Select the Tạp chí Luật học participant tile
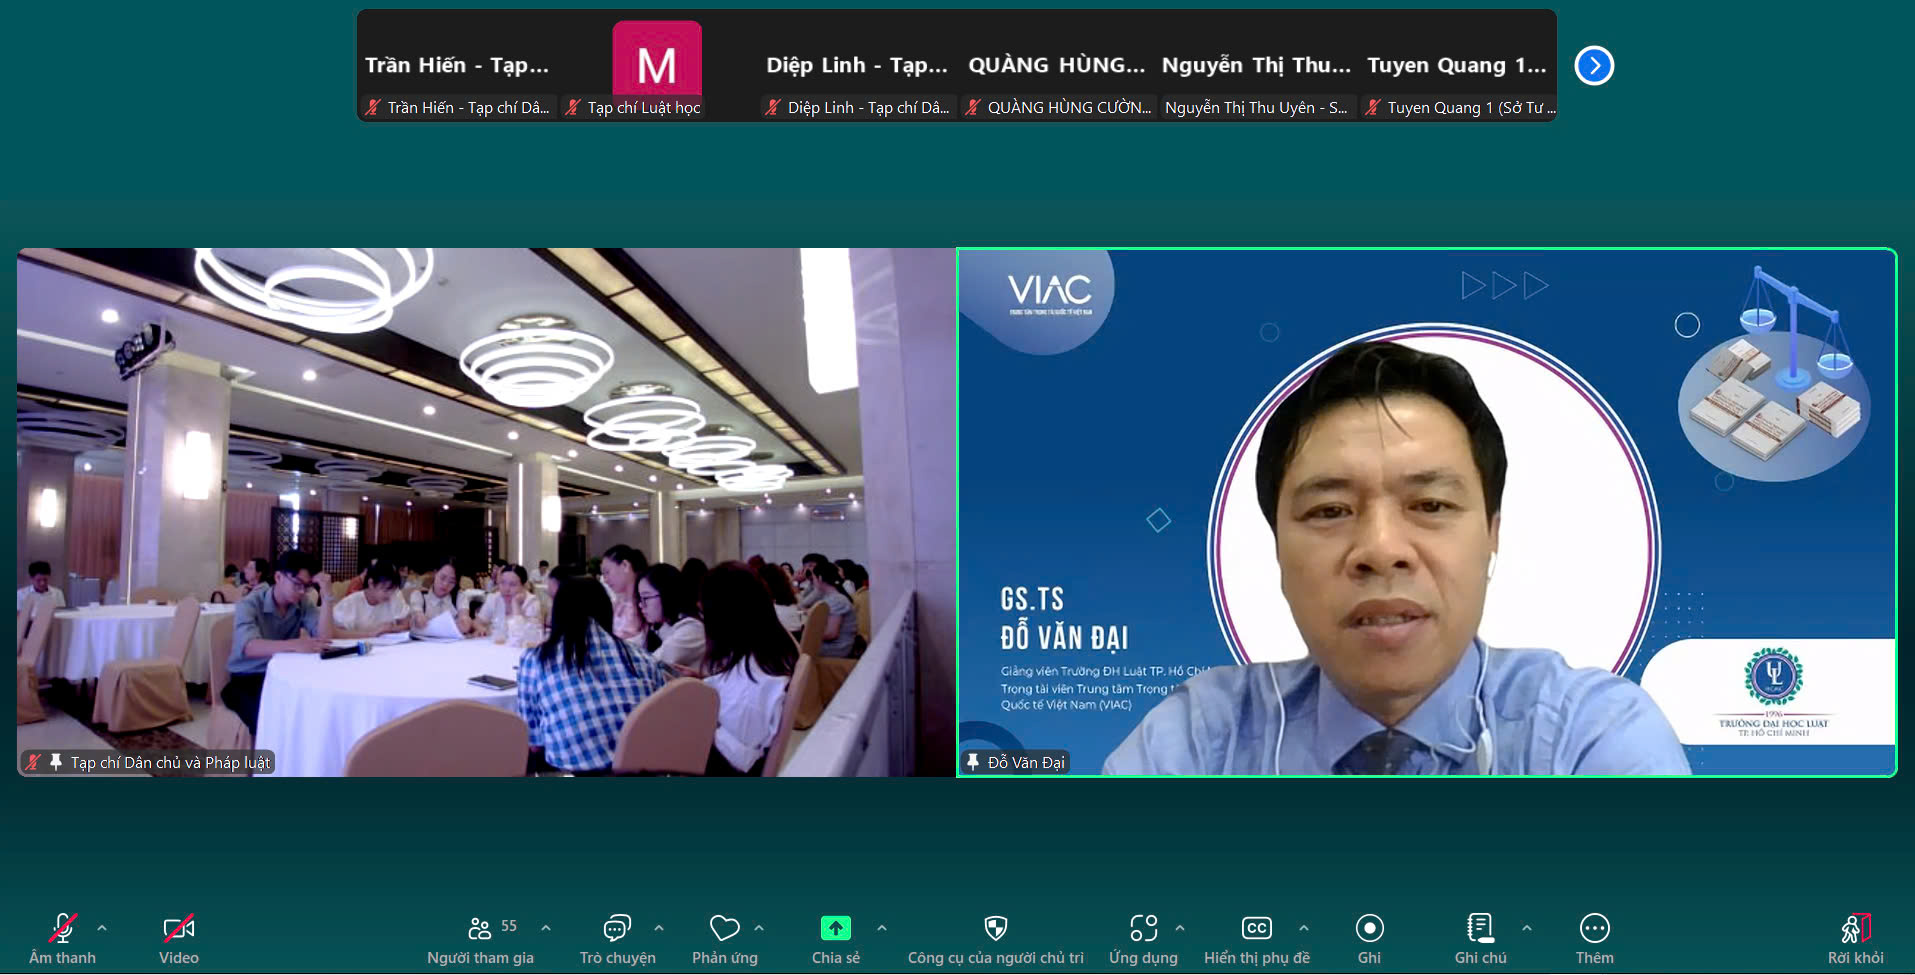 [x=656, y=67]
